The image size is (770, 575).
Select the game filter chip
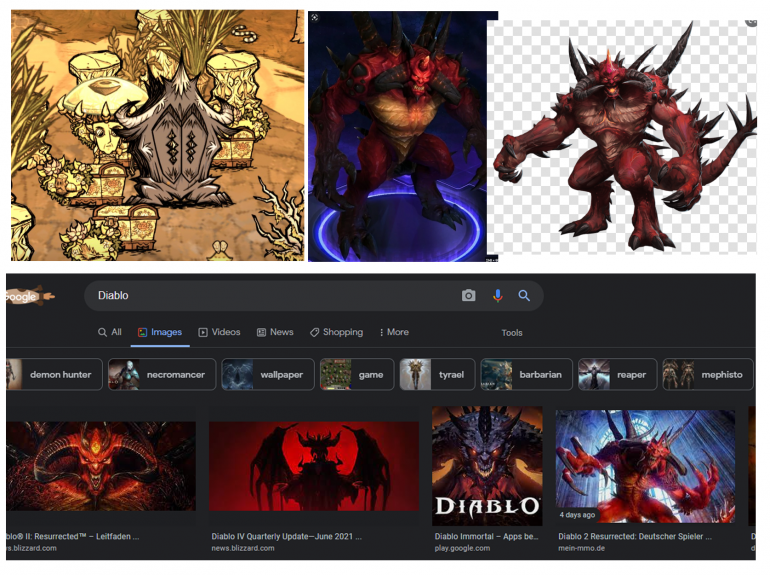pyautogui.click(x=357, y=375)
